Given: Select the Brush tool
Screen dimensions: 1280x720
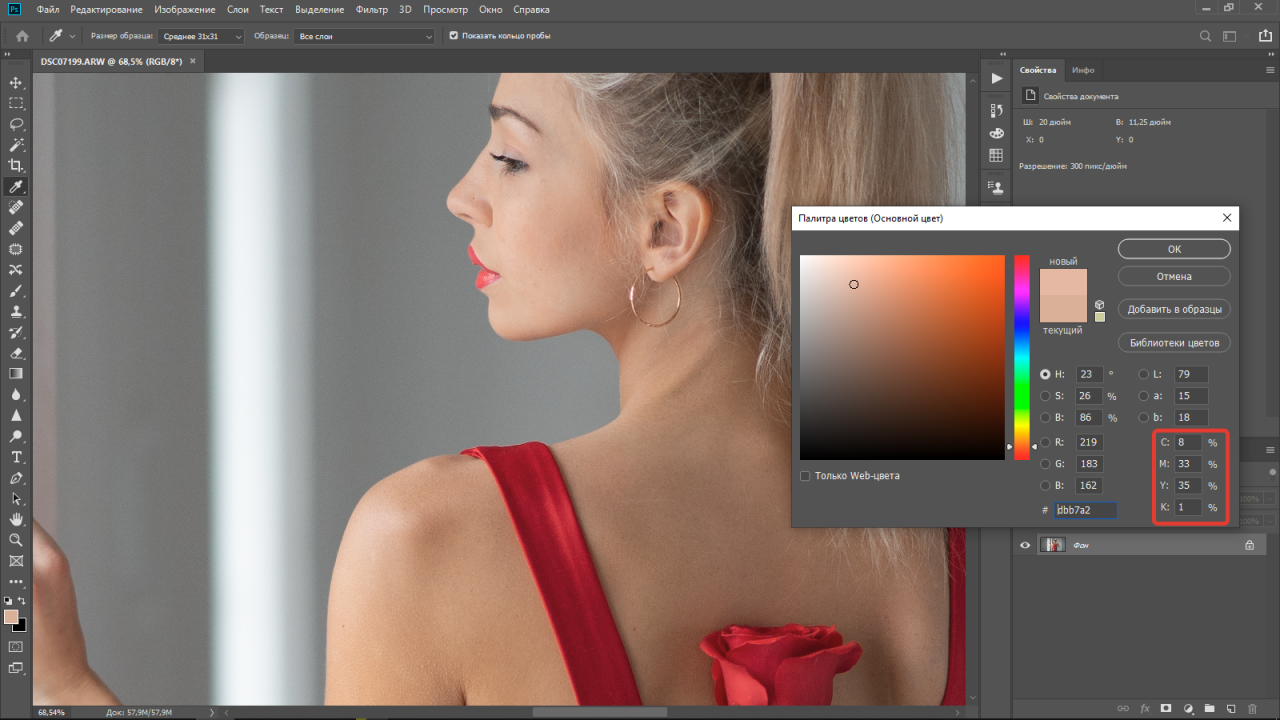Looking at the screenshot, I should click(x=16, y=291).
